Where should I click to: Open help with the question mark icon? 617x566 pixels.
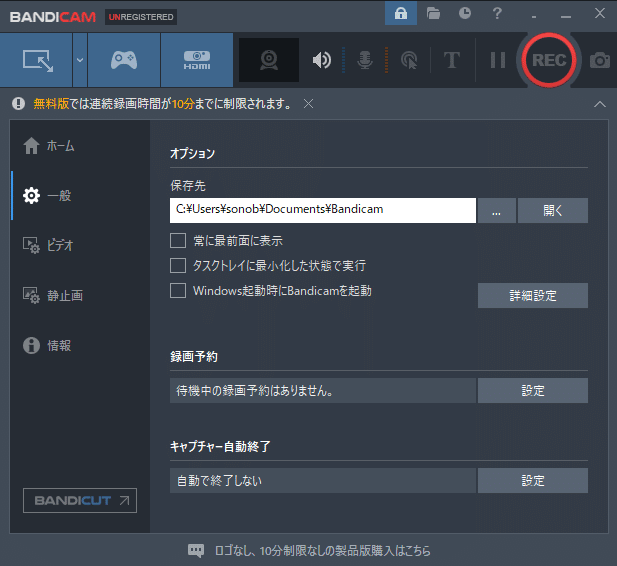[x=497, y=13]
